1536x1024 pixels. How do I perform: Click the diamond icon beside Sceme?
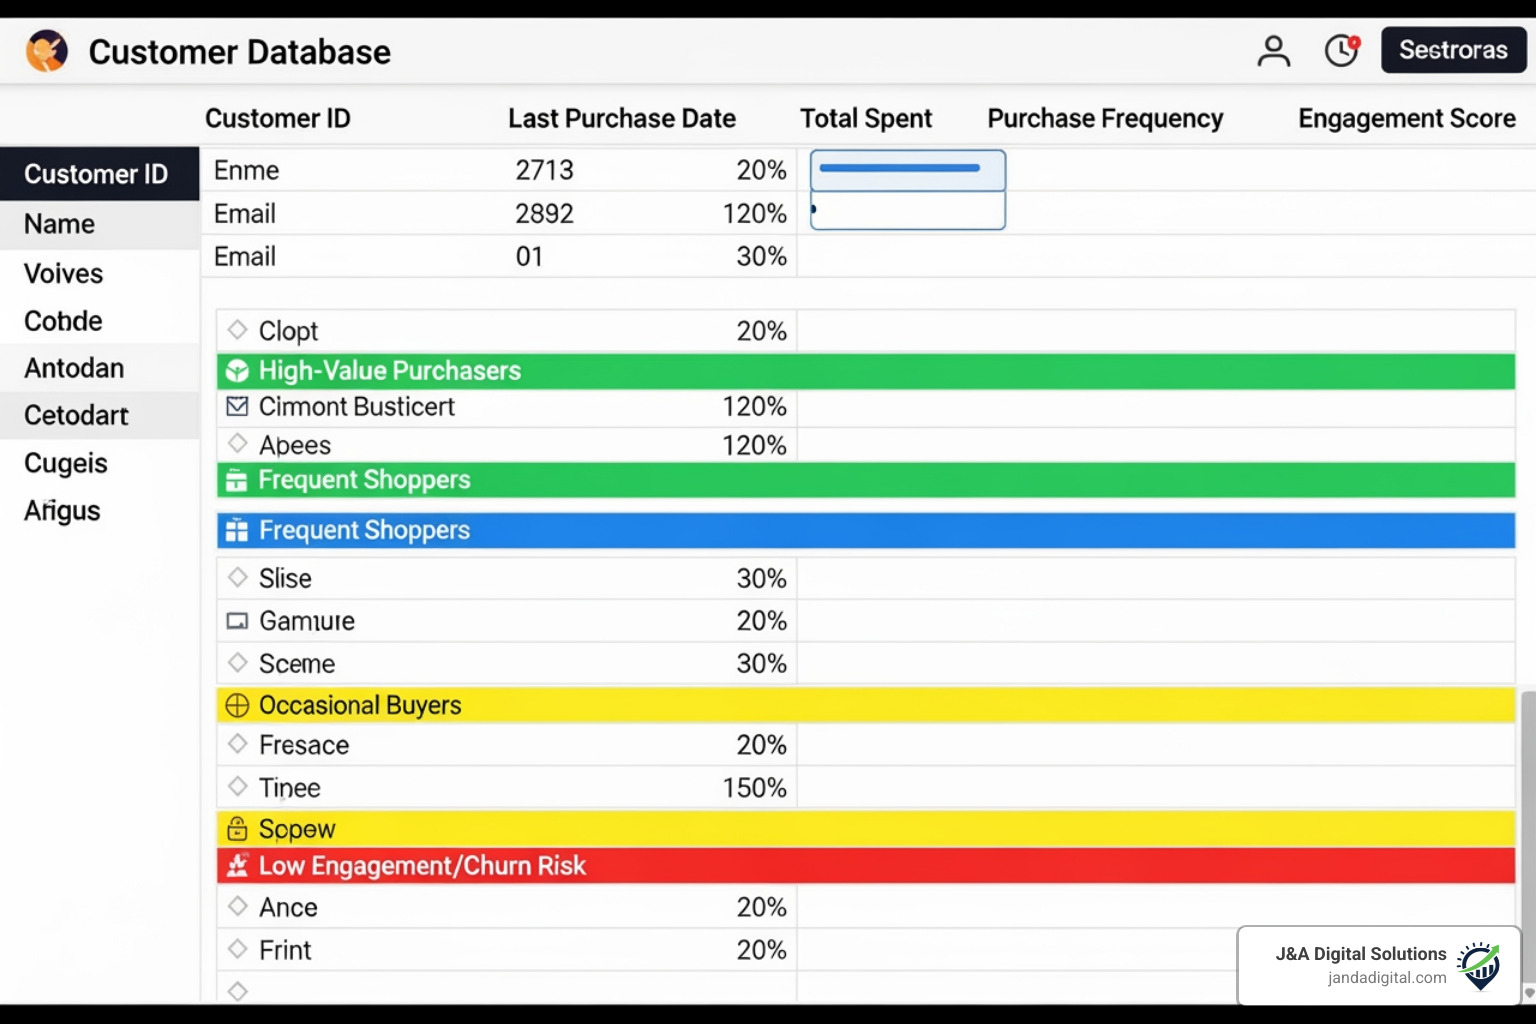237,662
